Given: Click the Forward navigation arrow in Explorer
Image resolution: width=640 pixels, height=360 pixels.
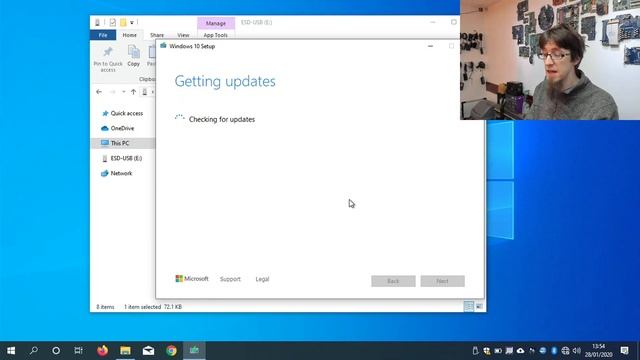Looking at the screenshot, I should coord(113,92).
